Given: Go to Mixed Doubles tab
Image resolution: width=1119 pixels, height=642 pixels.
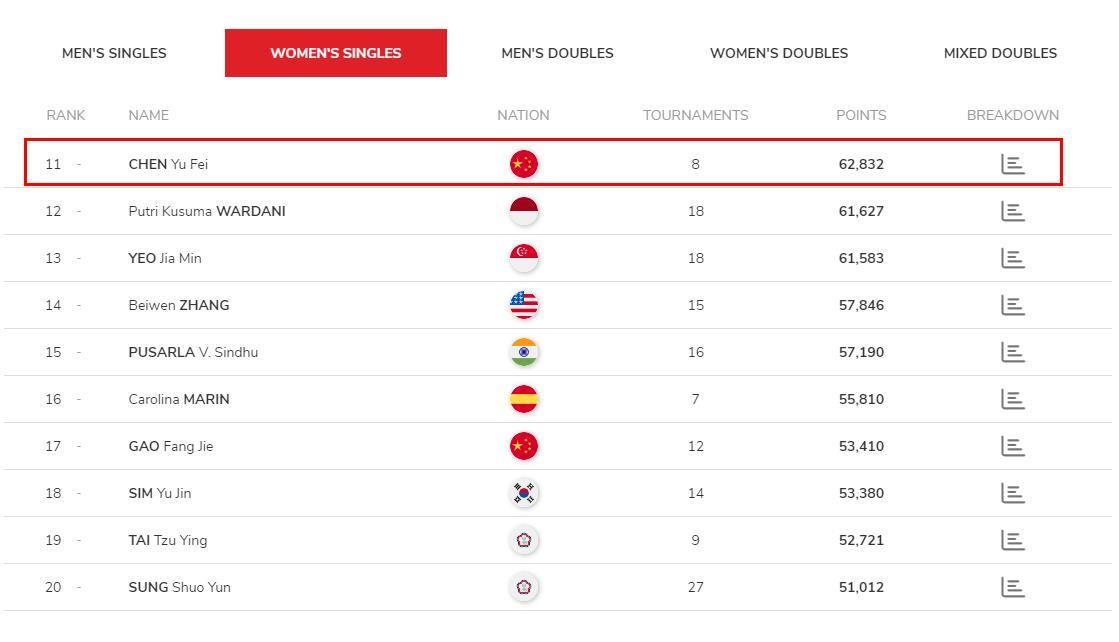Looking at the screenshot, I should coord(1001,53).
